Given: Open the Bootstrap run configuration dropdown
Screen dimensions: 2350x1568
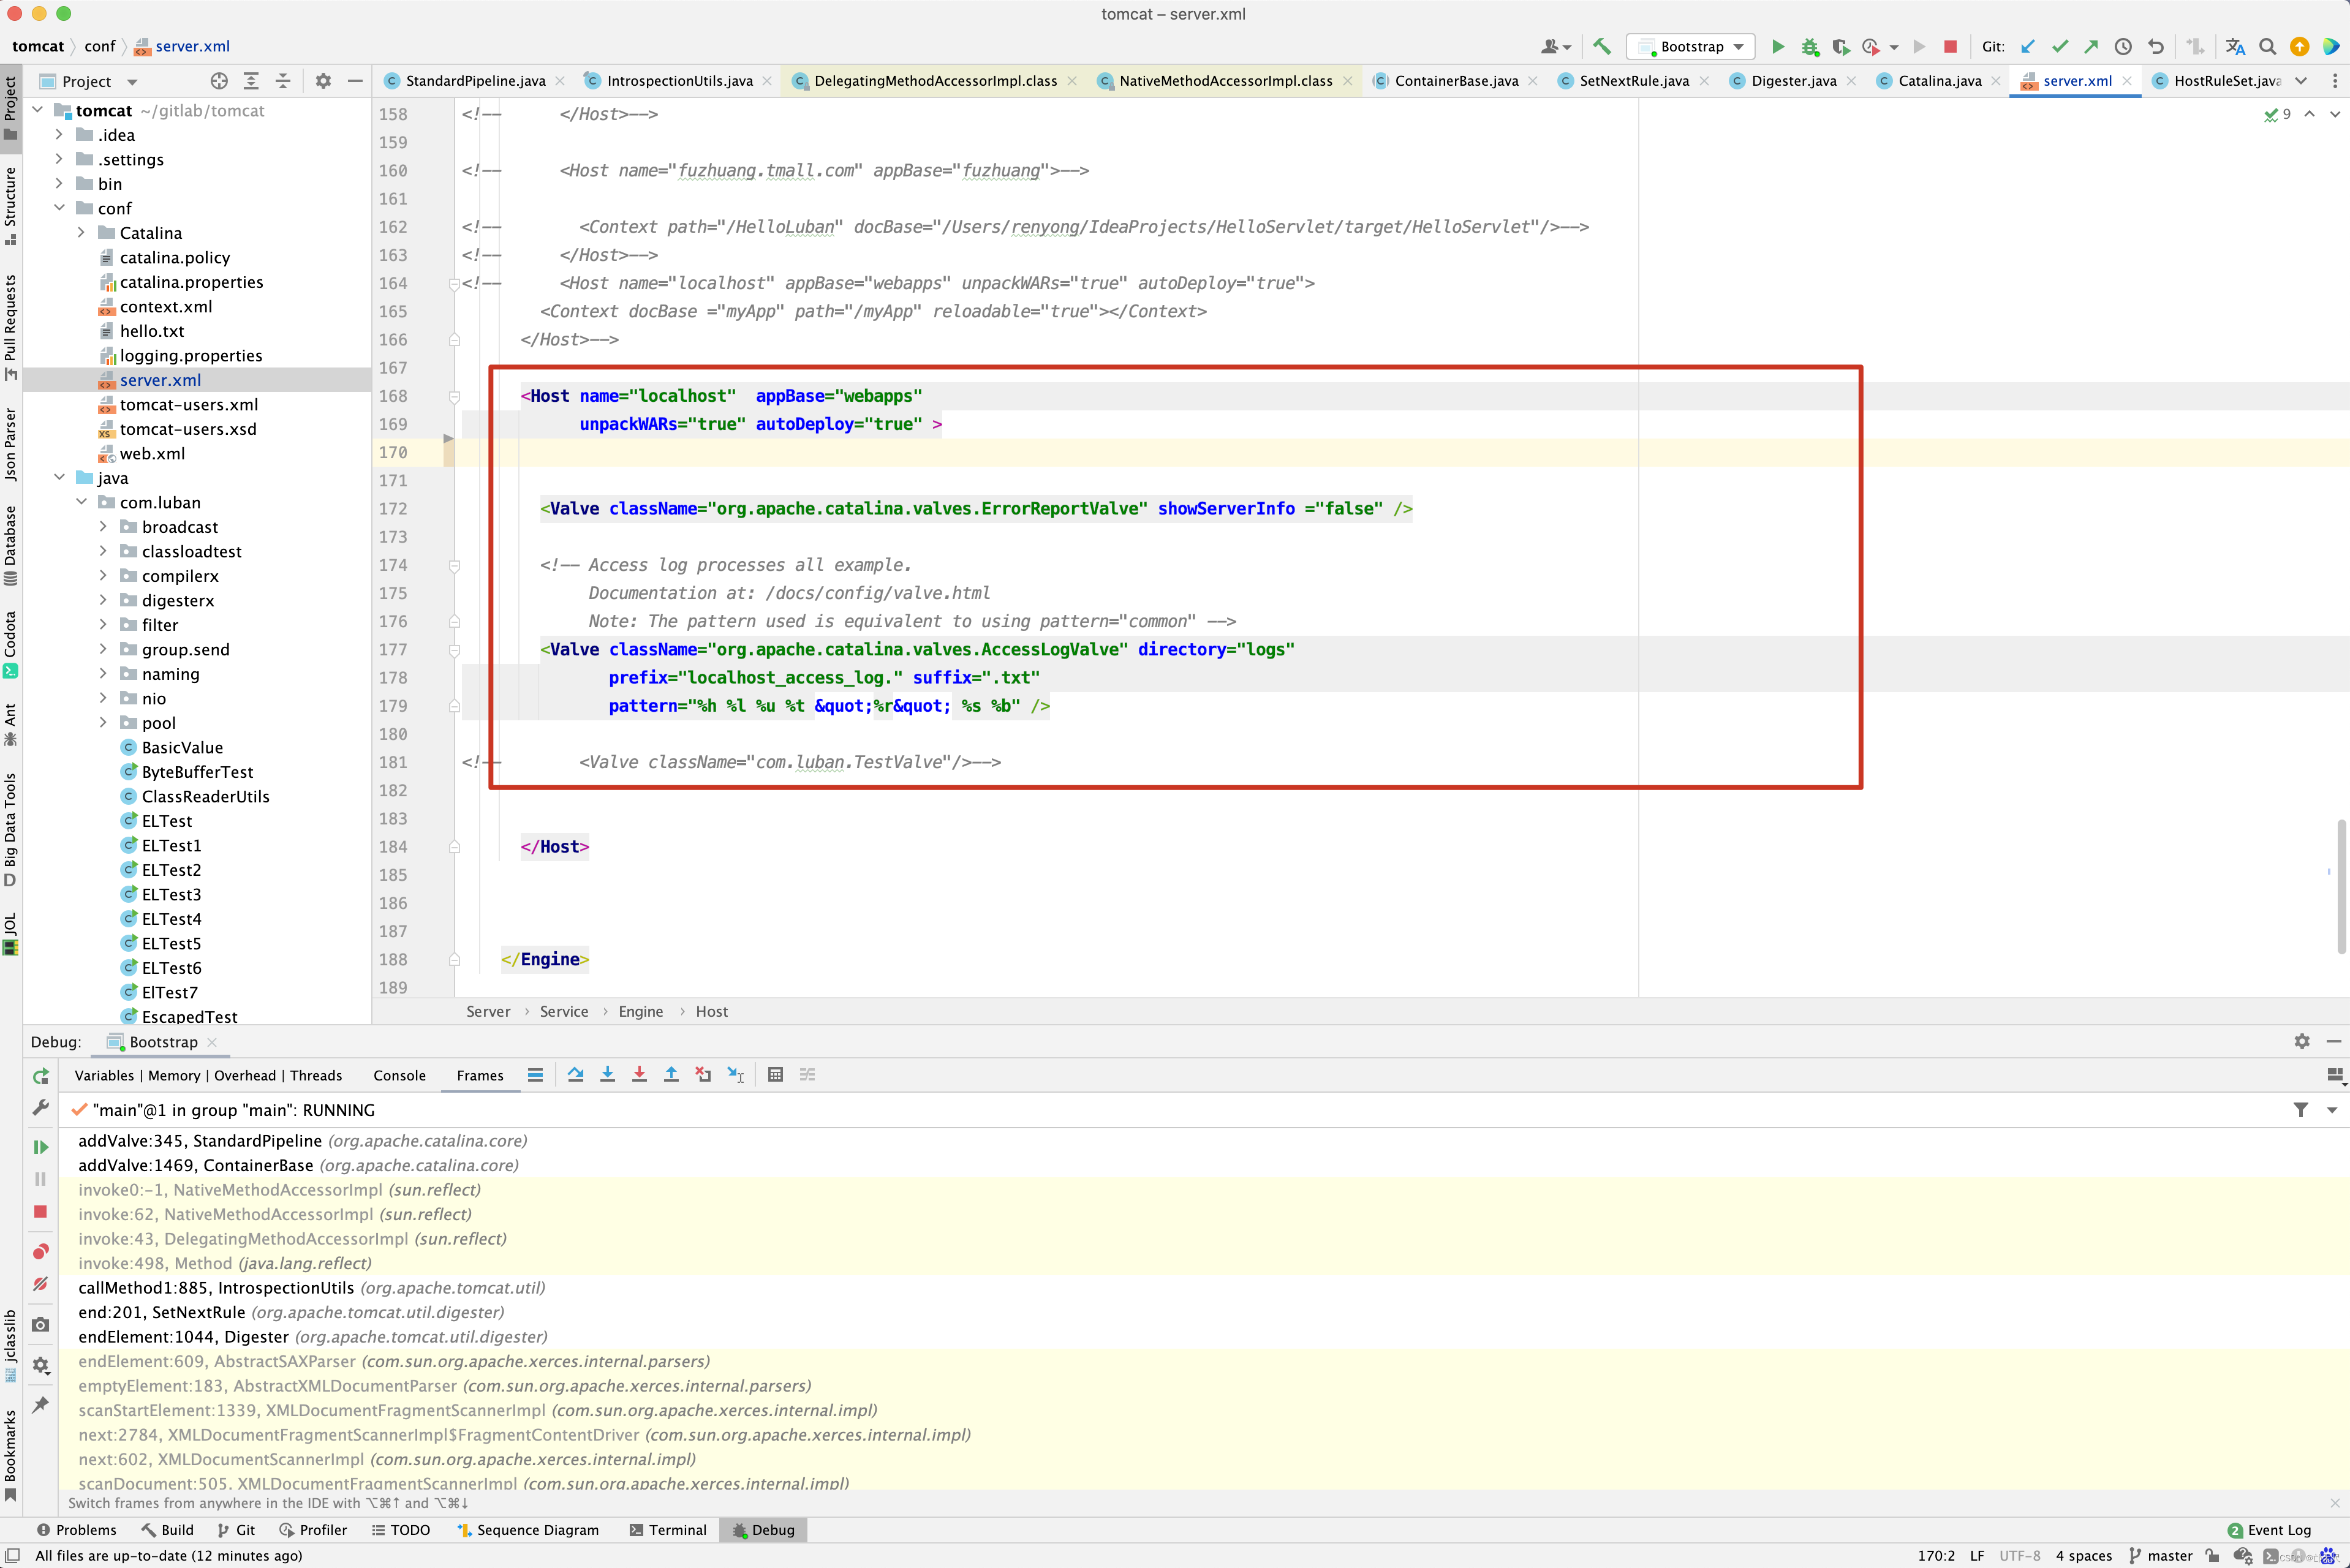Looking at the screenshot, I should [1690, 46].
